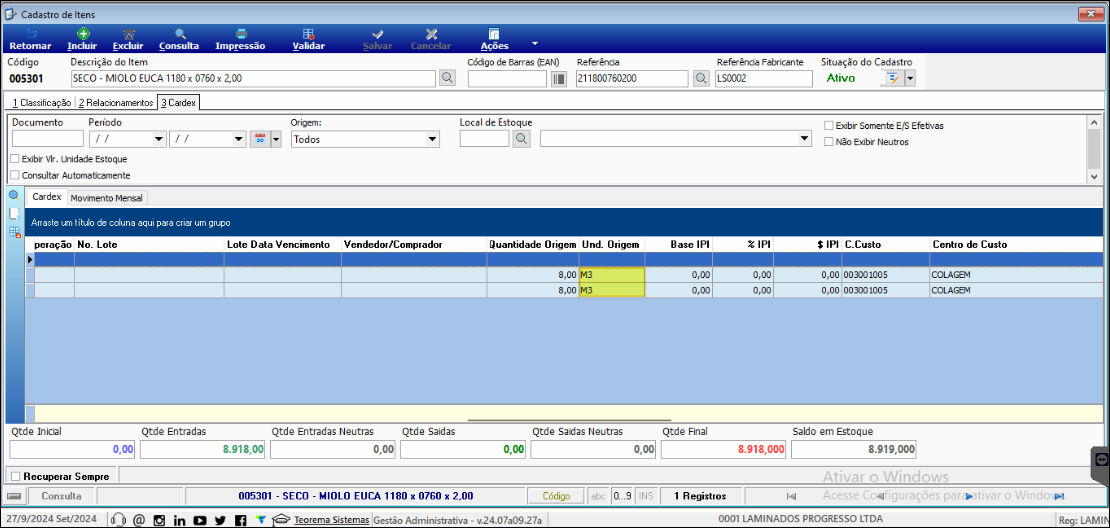This screenshot has width=1110, height=528.
Task: Open the YouTube icon in status bar
Action: point(200,520)
